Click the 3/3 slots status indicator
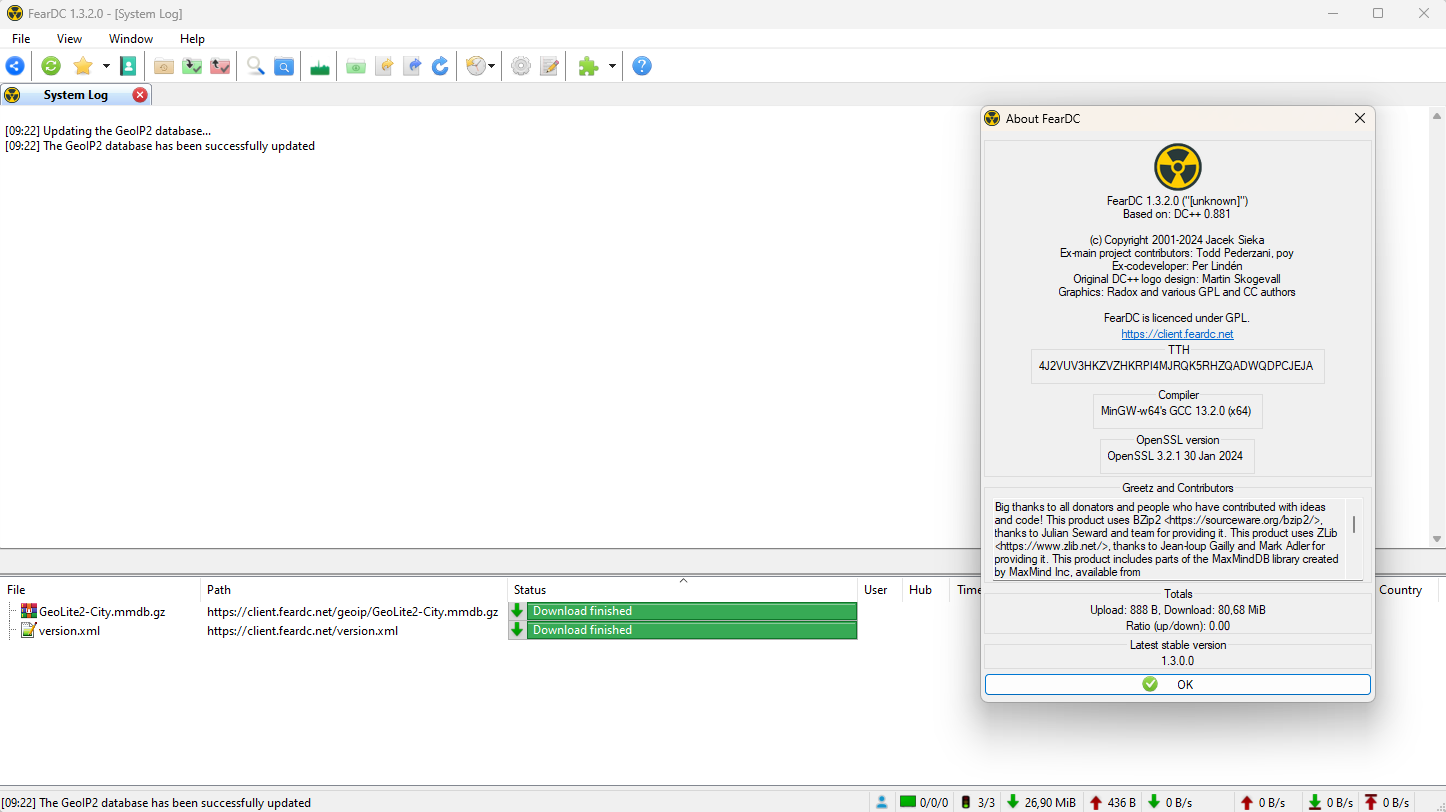 pyautogui.click(x=979, y=802)
